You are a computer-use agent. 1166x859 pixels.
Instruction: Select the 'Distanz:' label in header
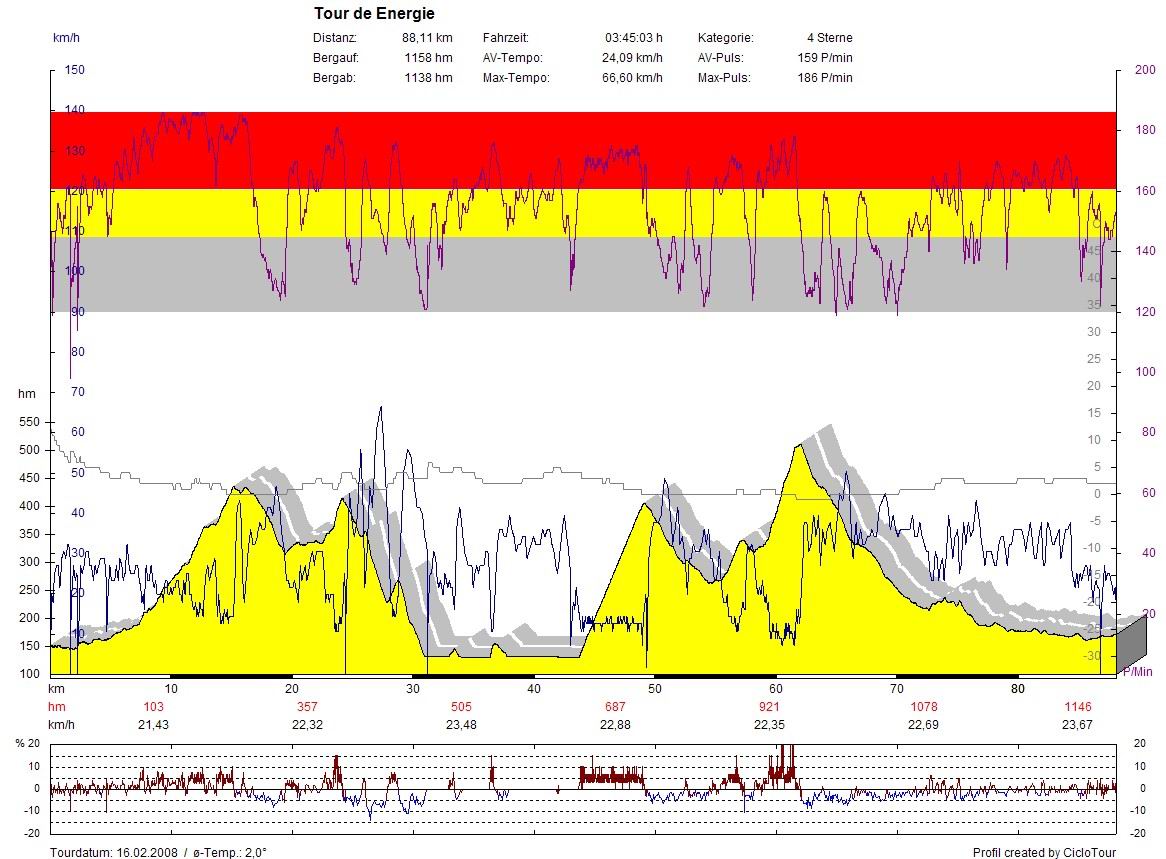pos(334,38)
